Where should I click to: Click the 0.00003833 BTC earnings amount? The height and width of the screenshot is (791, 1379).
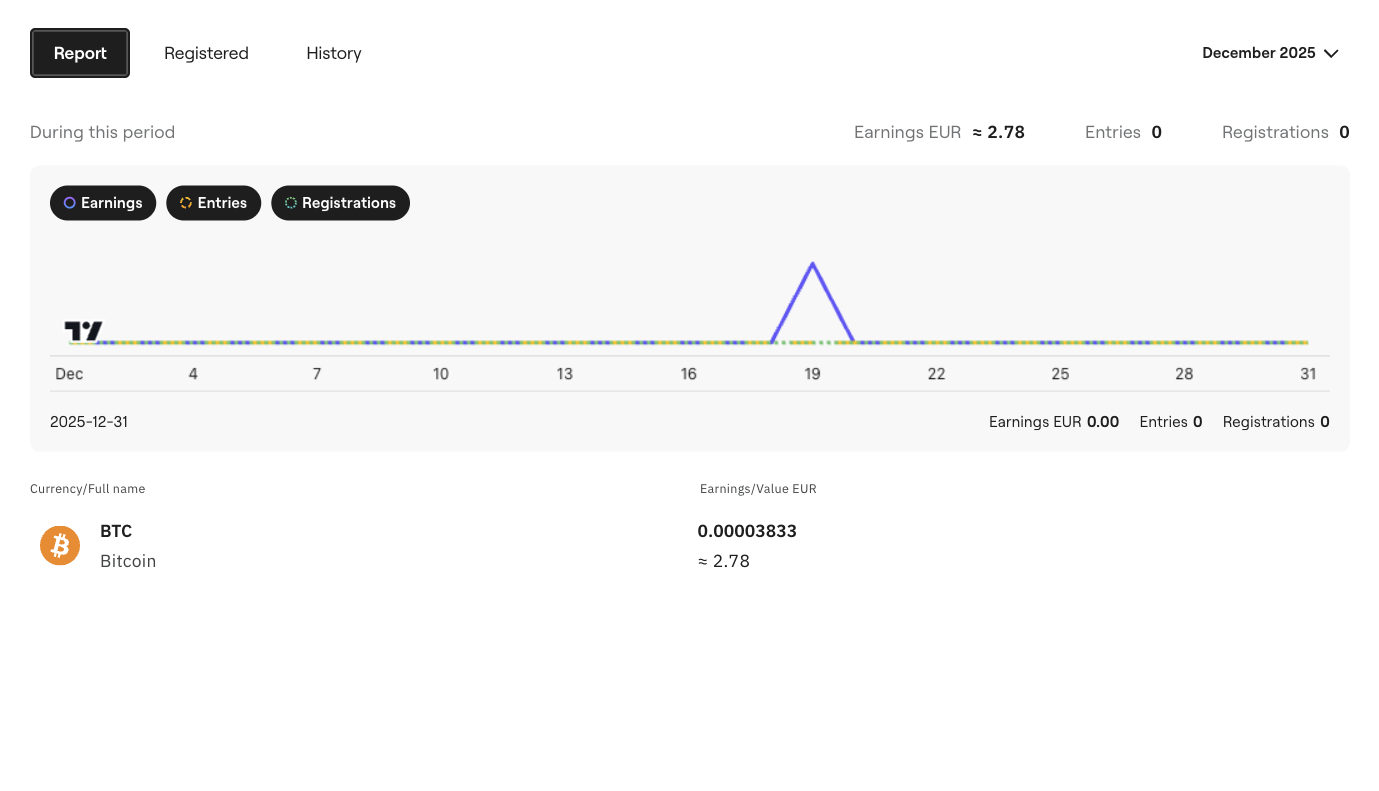click(747, 531)
